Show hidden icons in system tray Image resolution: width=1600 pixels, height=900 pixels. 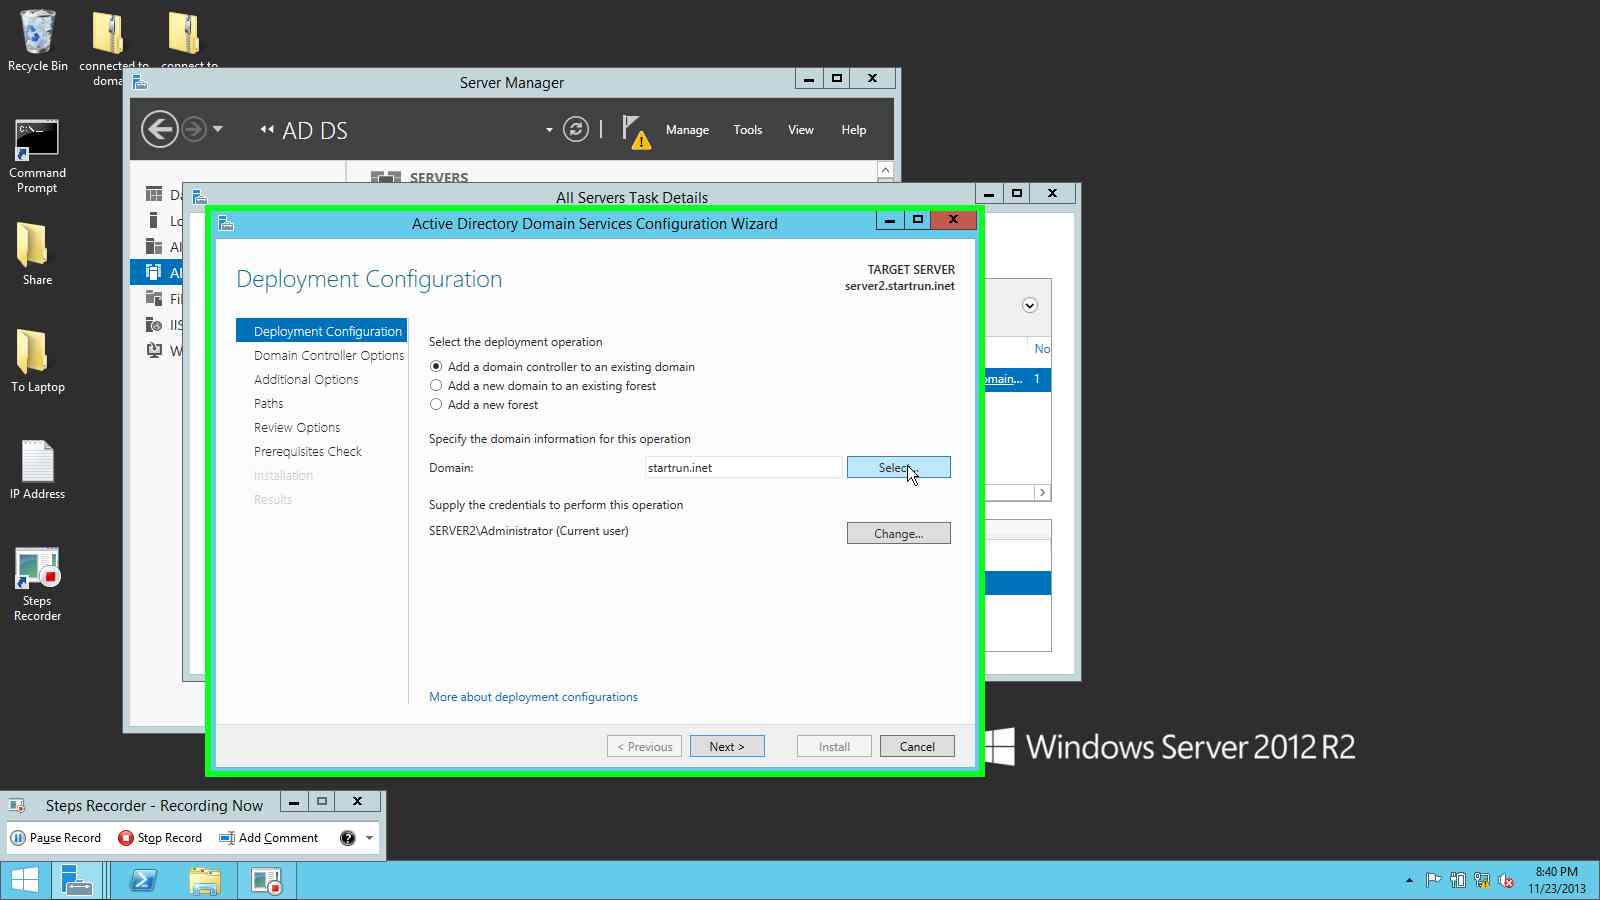pos(1409,881)
